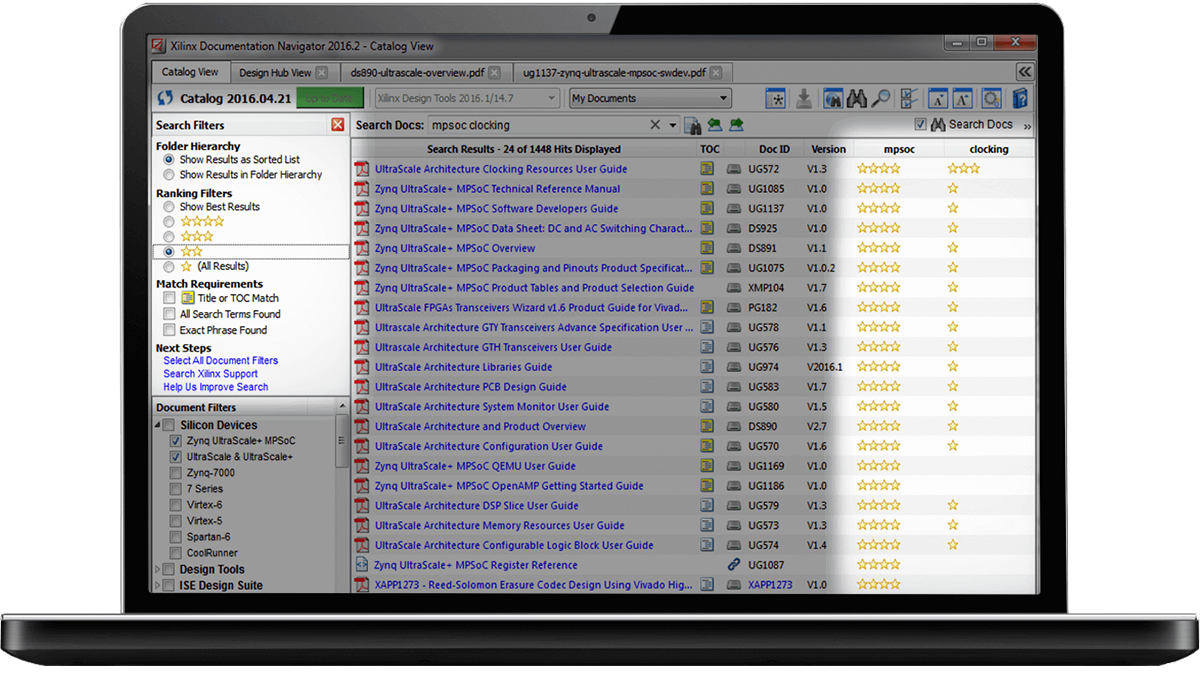Open the blue help book icon
1200x675 pixels.
click(1019, 98)
